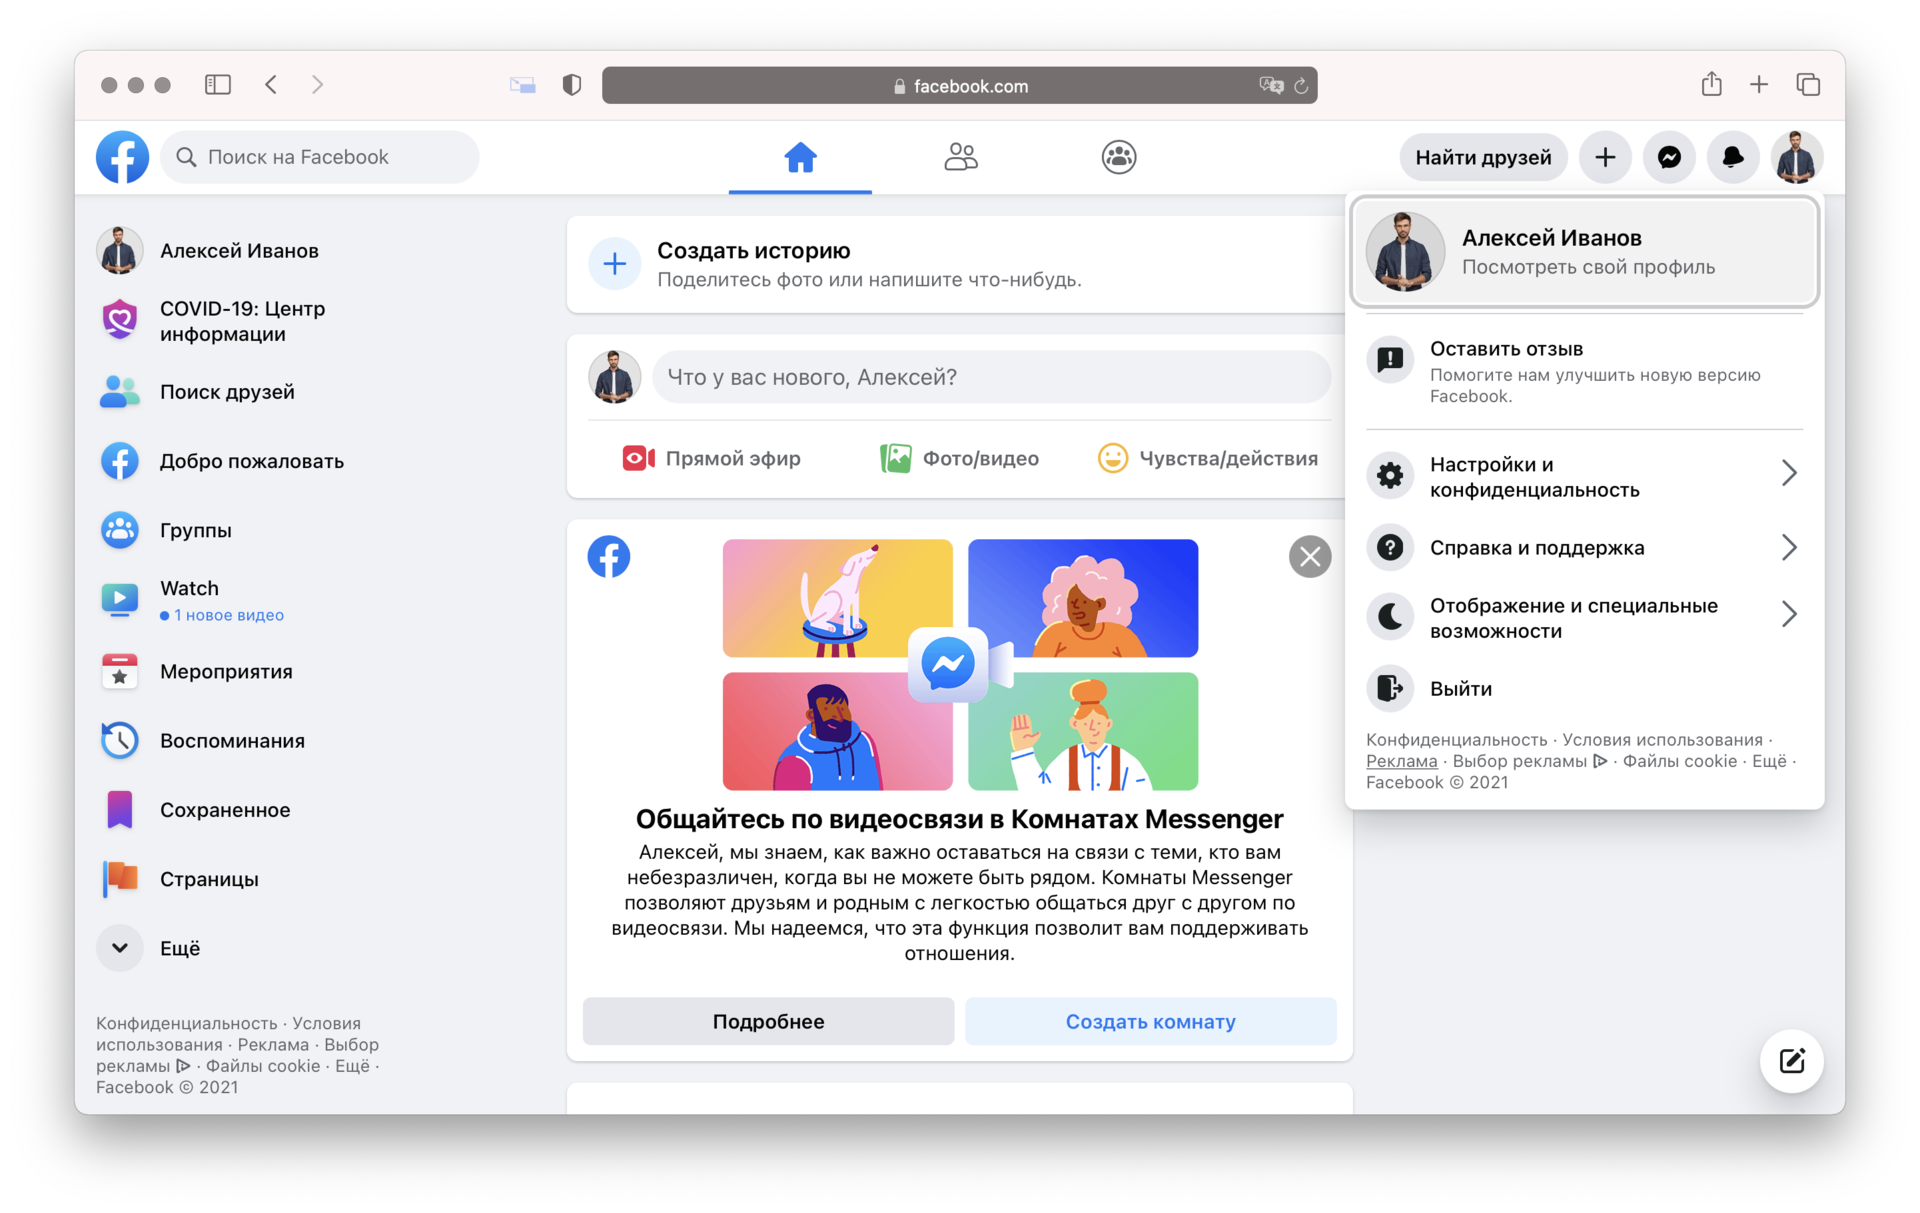Expand Справка и поддержка chevron
The image size is (1920, 1213).
pyautogui.click(x=1789, y=547)
